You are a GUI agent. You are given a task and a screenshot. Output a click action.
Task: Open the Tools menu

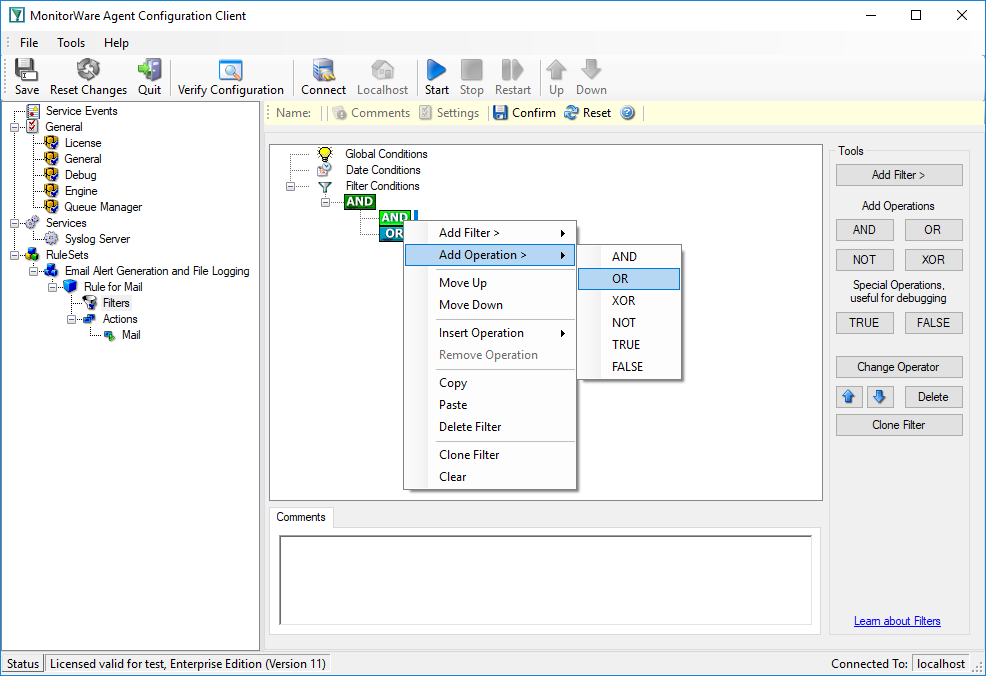coord(71,43)
